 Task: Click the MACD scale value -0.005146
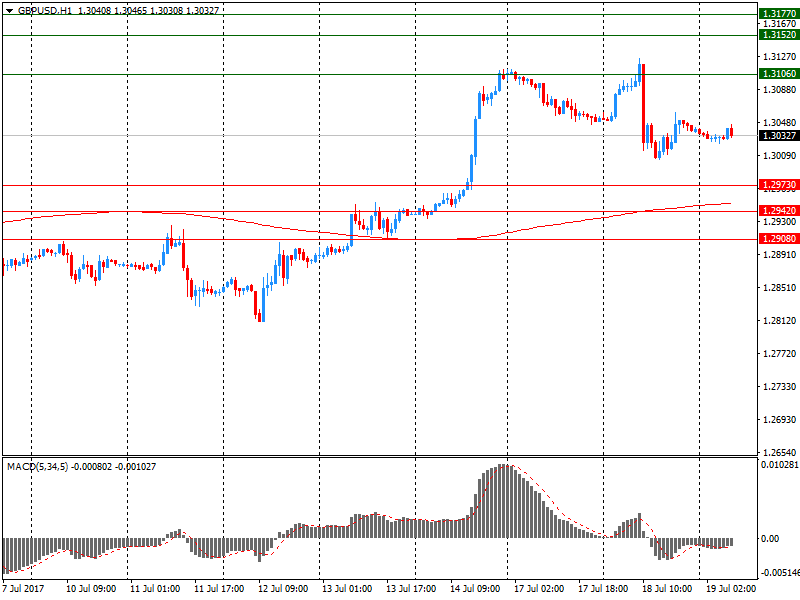point(781,572)
